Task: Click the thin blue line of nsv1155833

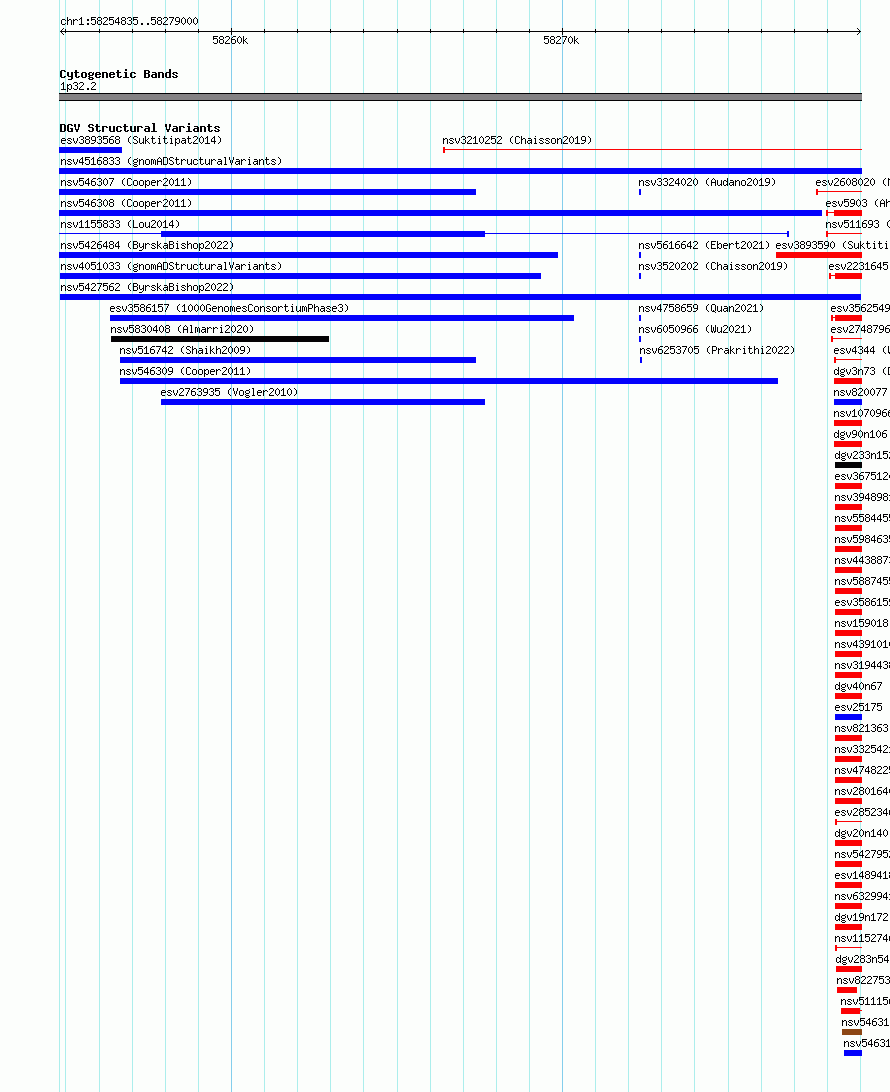Action: 637,234
